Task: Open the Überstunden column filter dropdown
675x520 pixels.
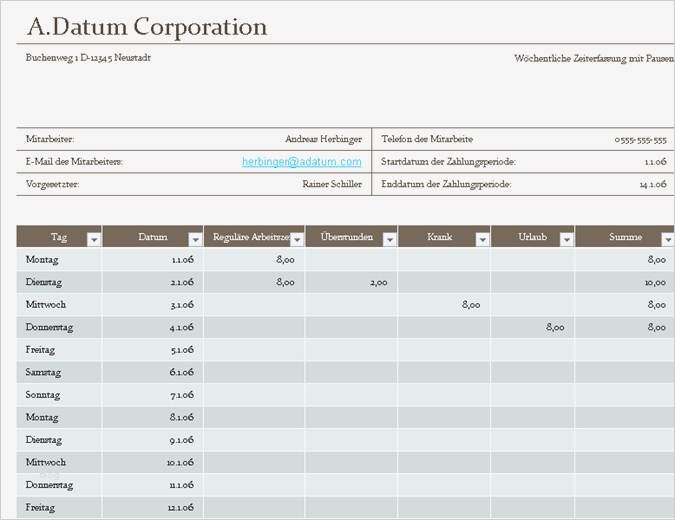Action: point(390,238)
